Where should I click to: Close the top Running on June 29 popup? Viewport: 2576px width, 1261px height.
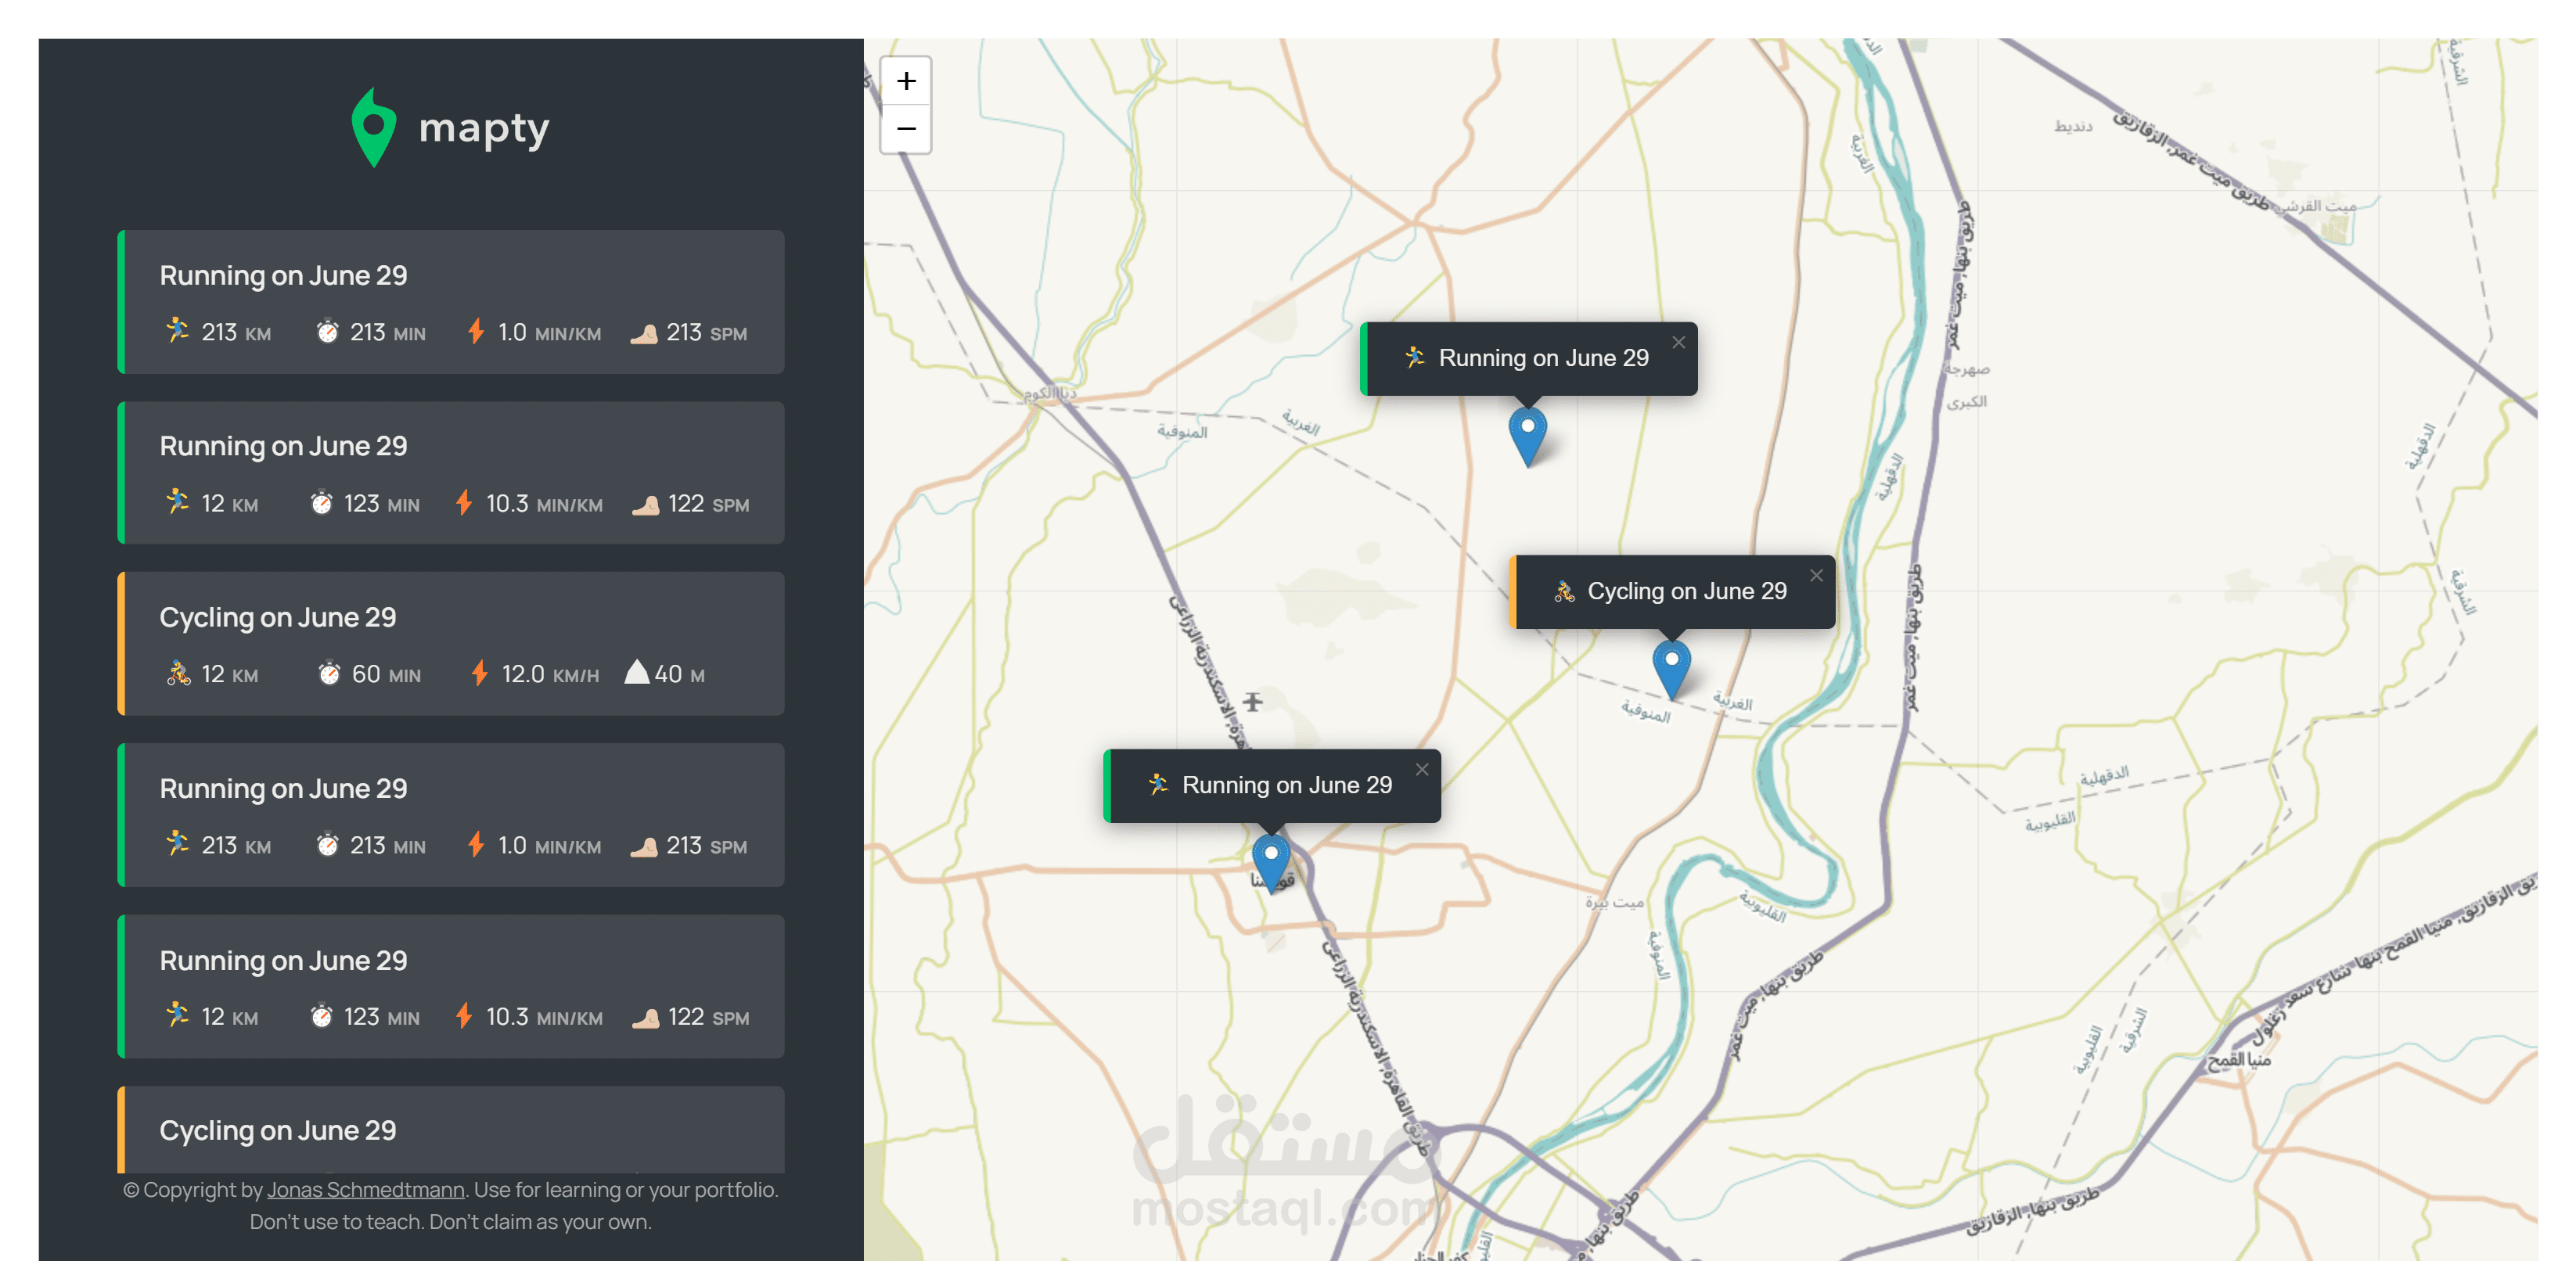pyautogui.click(x=1678, y=343)
